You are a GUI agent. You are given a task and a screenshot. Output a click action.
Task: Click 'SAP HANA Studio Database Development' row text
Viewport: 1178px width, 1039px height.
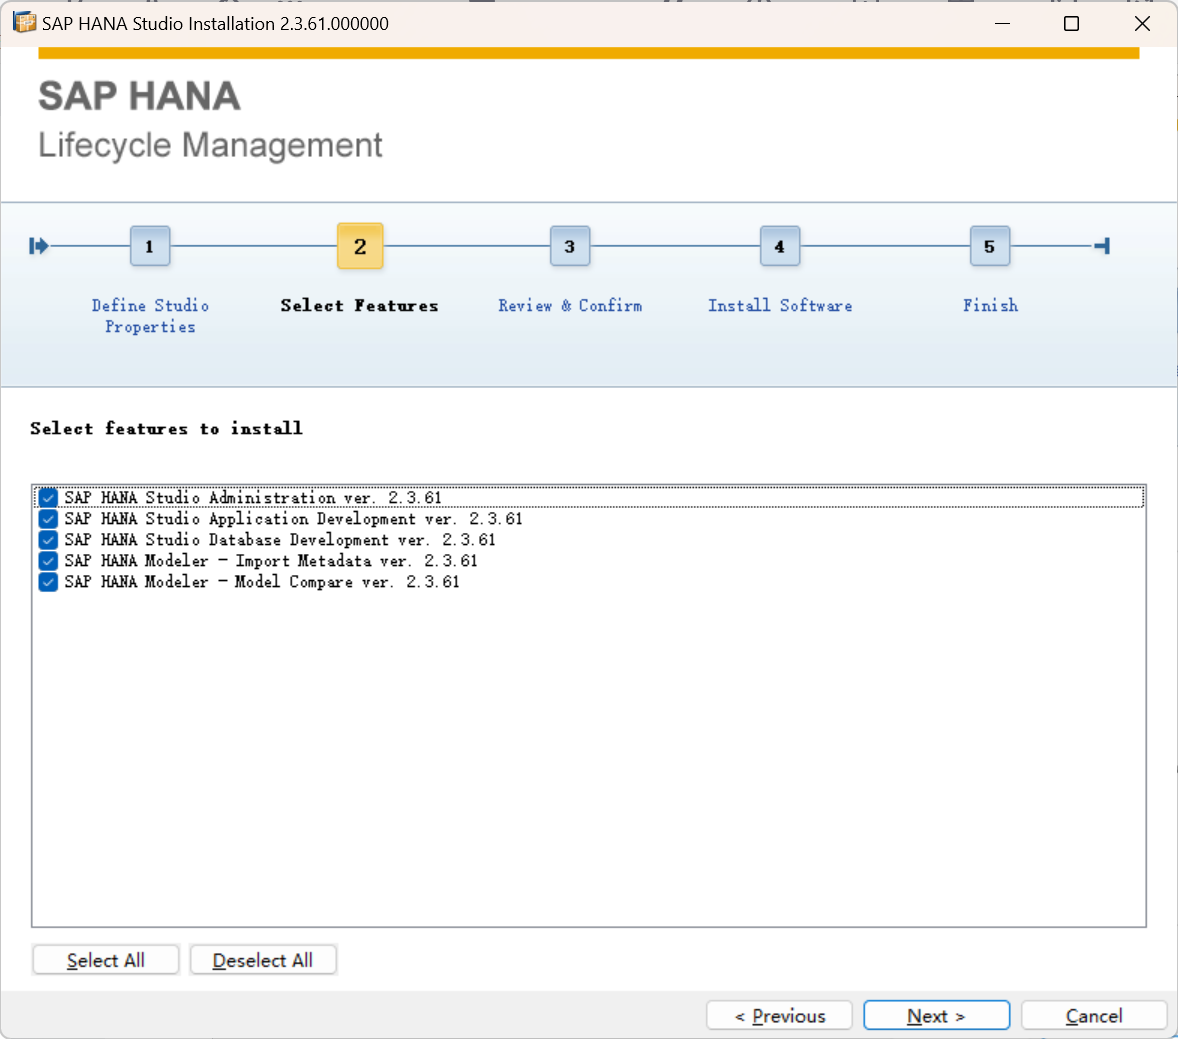coord(279,539)
